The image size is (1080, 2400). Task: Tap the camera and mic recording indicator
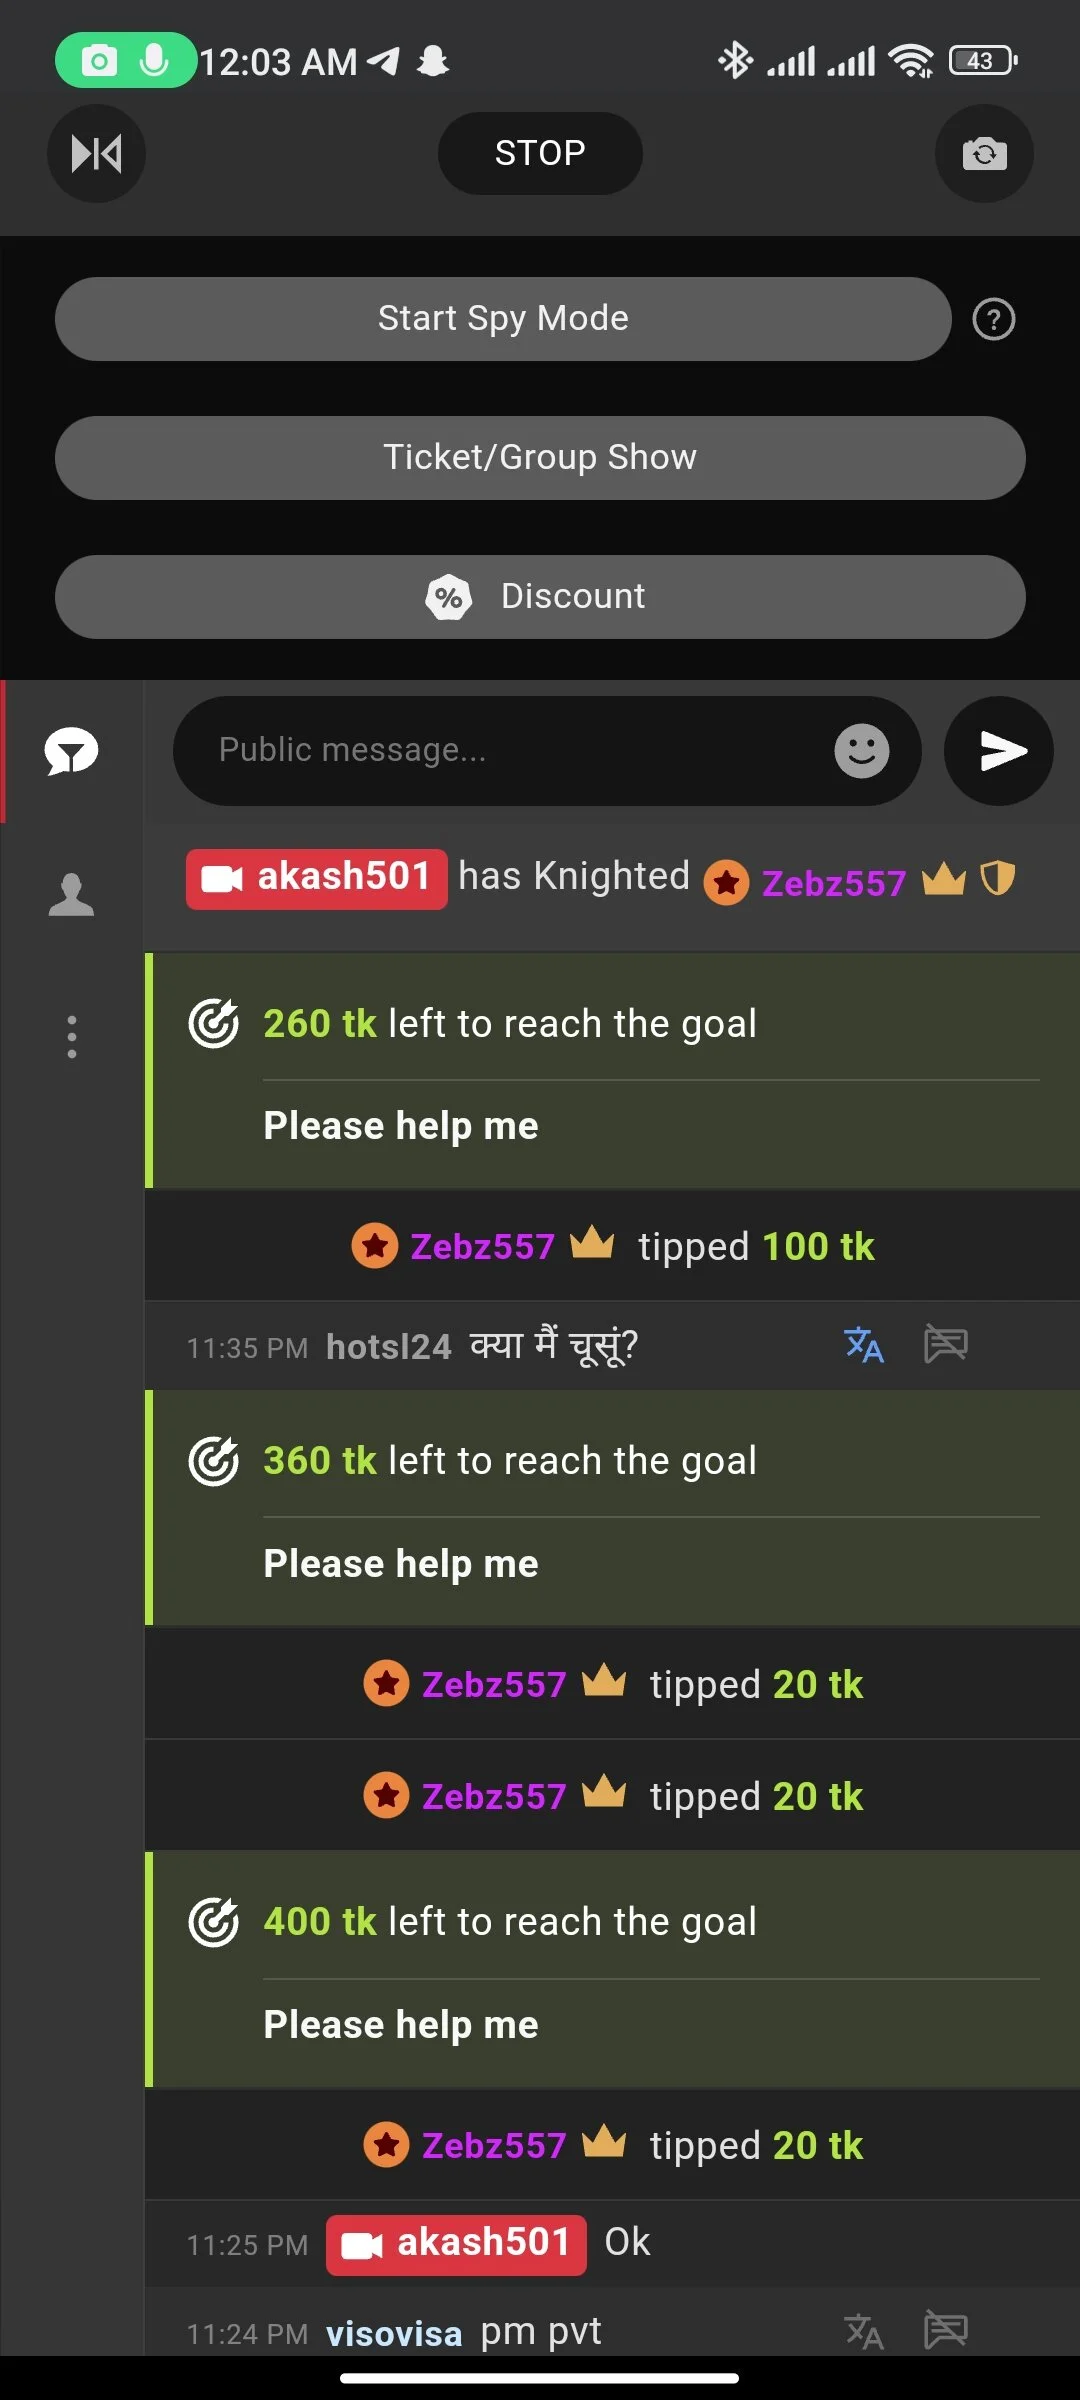125,60
